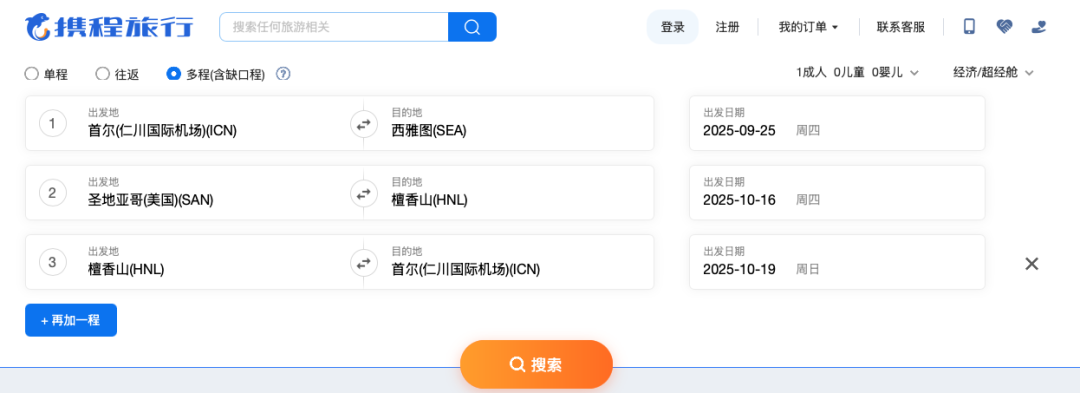The width and height of the screenshot is (1080, 393).
Task: Select the 多程(含缺口程) radio button
Action: click(x=174, y=74)
